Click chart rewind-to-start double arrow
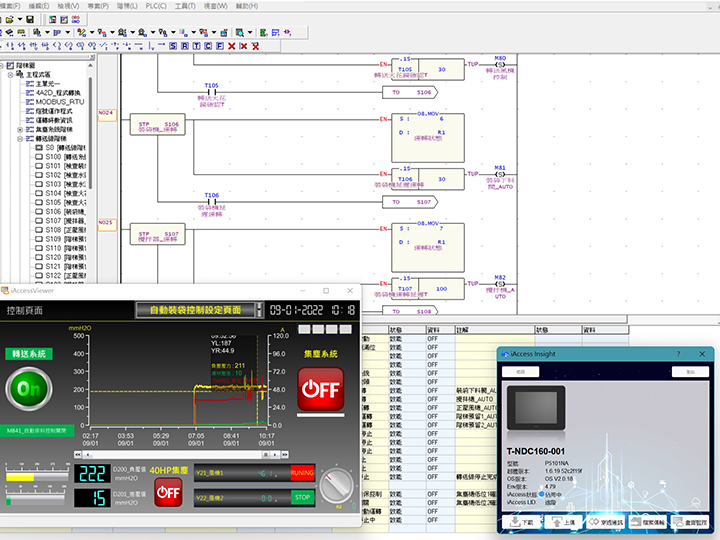 (x=78, y=455)
